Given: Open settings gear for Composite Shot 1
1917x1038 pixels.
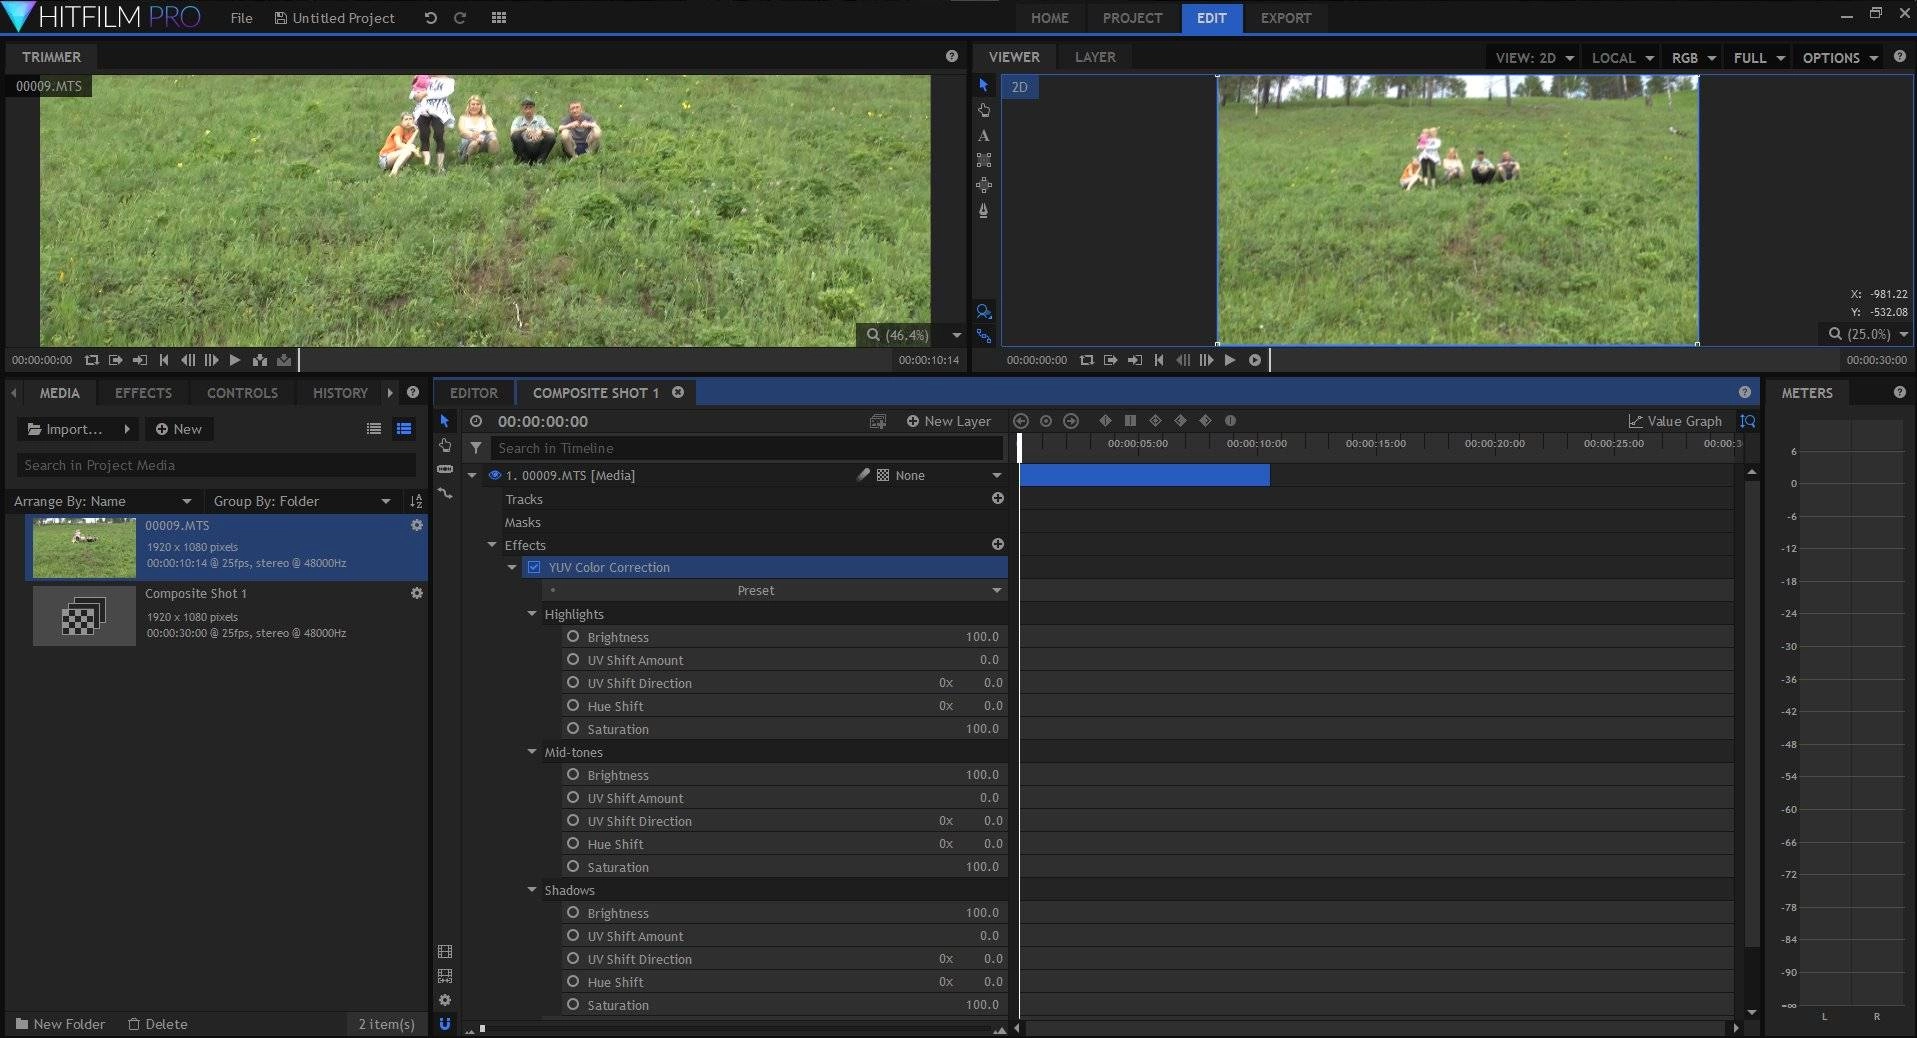Looking at the screenshot, I should [417, 593].
